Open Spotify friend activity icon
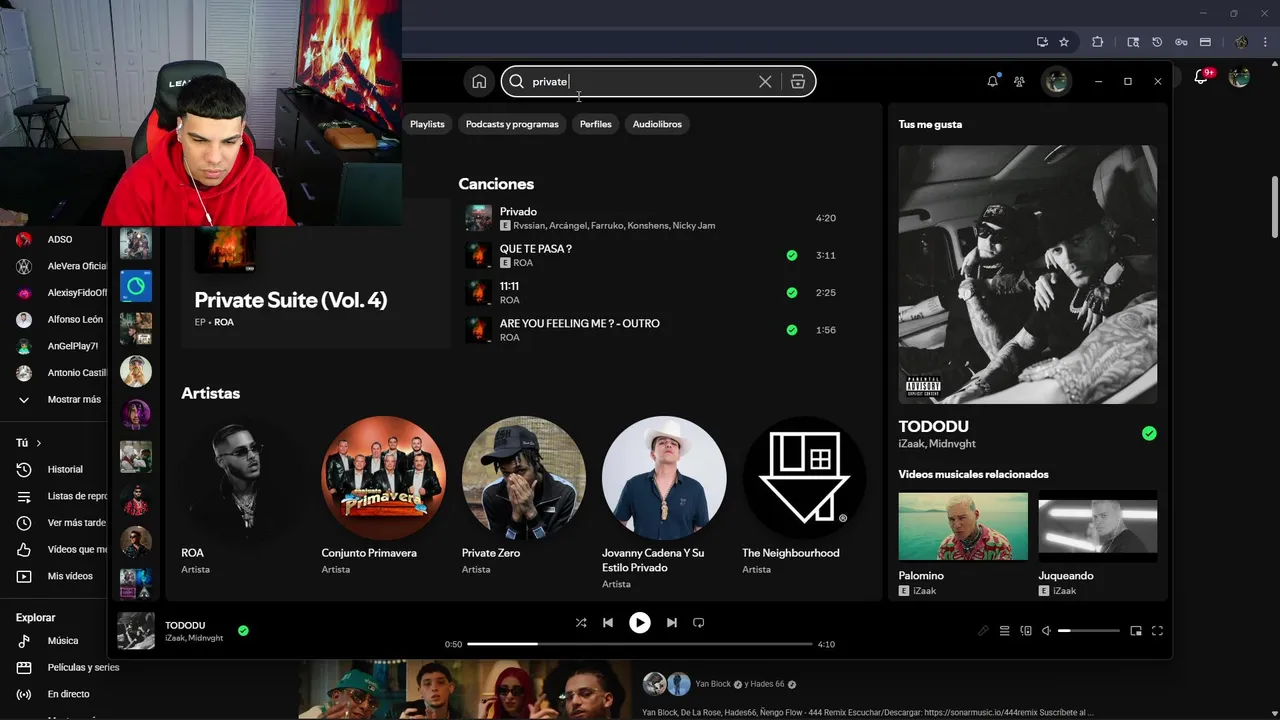The image size is (1280, 720). [x=1019, y=82]
